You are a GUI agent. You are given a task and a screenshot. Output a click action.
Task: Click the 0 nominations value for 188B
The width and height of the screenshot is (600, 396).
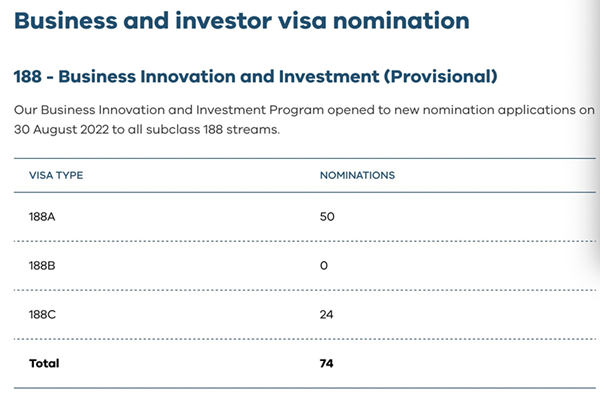click(324, 266)
